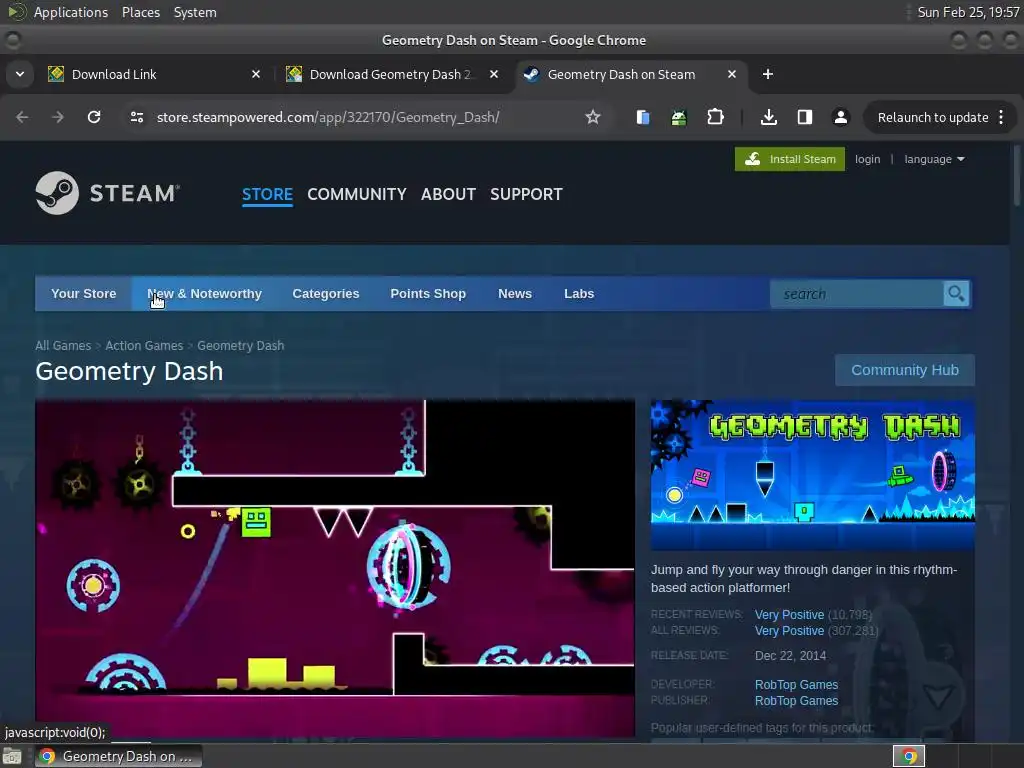Open publisher RobTop Games link
Viewport: 1024px width, 768px height.
(x=797, y=701)
